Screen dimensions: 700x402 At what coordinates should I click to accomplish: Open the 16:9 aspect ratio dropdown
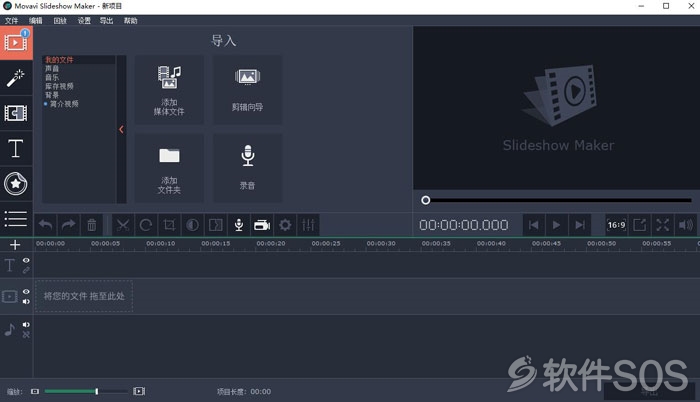617,225
